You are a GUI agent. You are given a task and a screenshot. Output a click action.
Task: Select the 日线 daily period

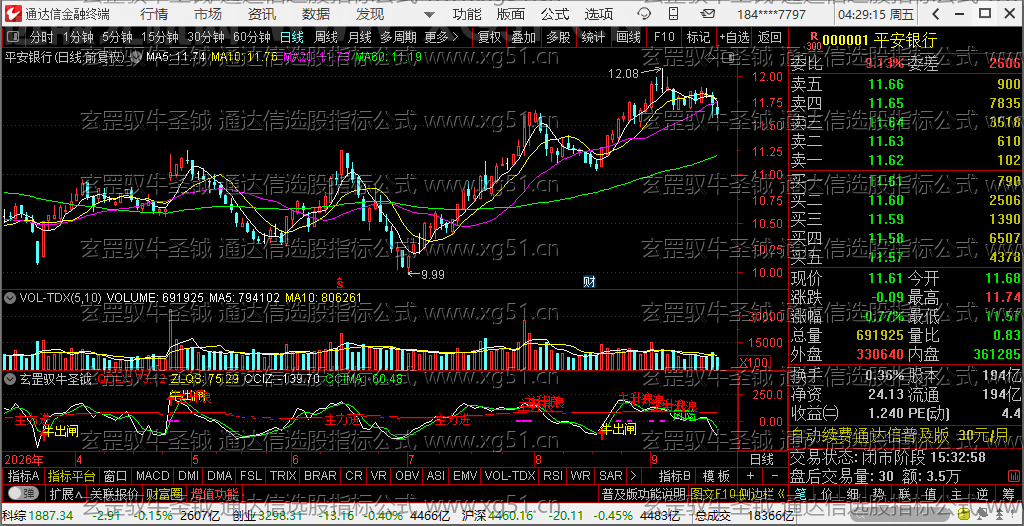click(291, 37)
